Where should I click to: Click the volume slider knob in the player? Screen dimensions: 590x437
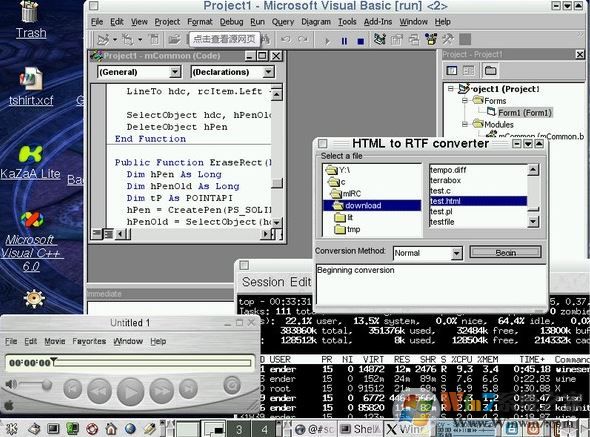point(47,384)
